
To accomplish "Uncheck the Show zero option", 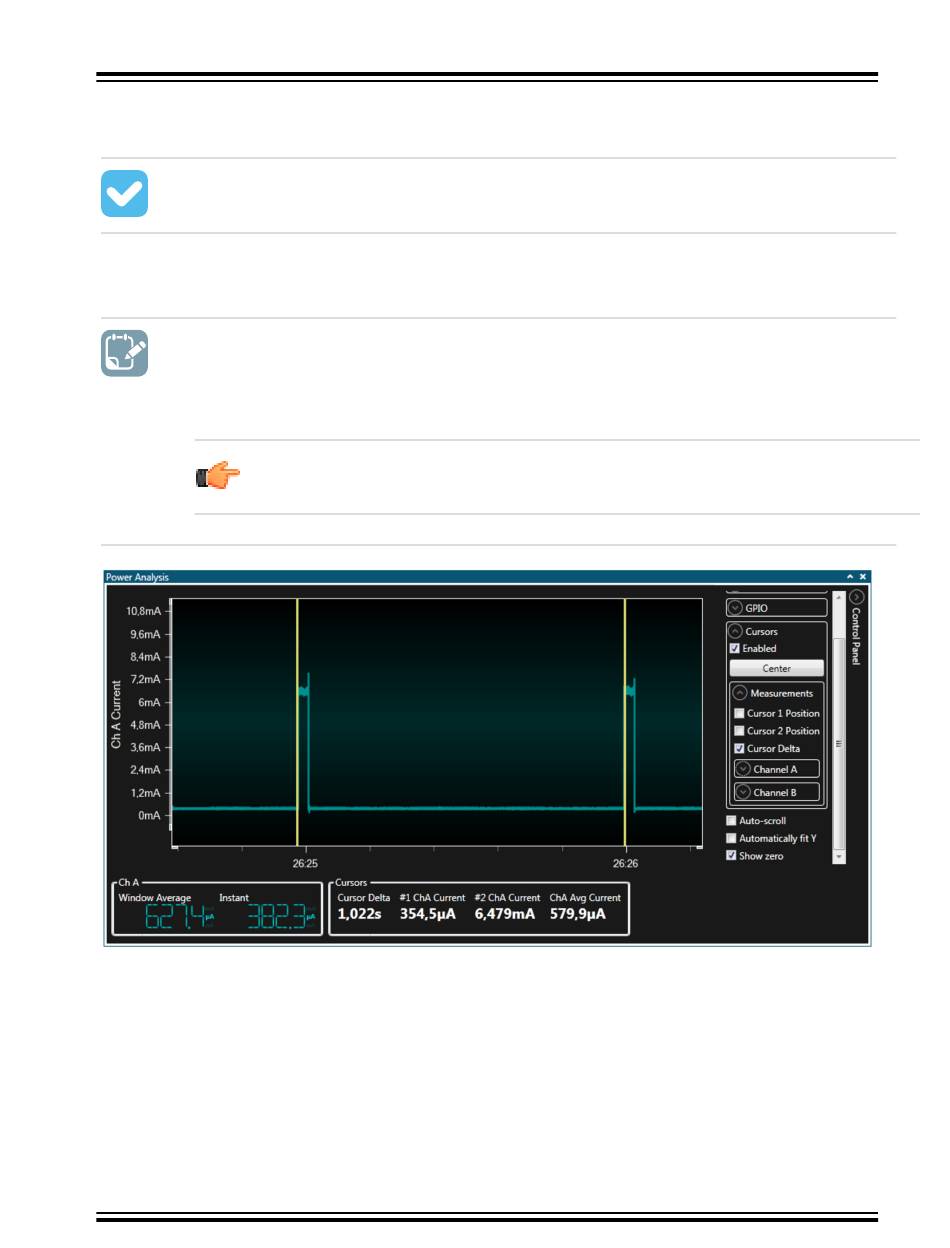I will (x=731, y=856).
